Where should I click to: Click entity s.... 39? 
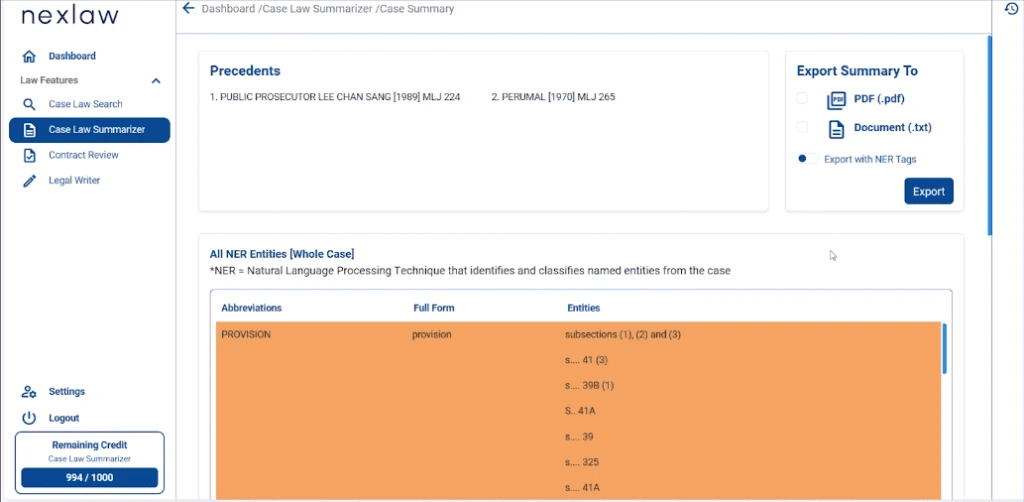pos(579,437)
